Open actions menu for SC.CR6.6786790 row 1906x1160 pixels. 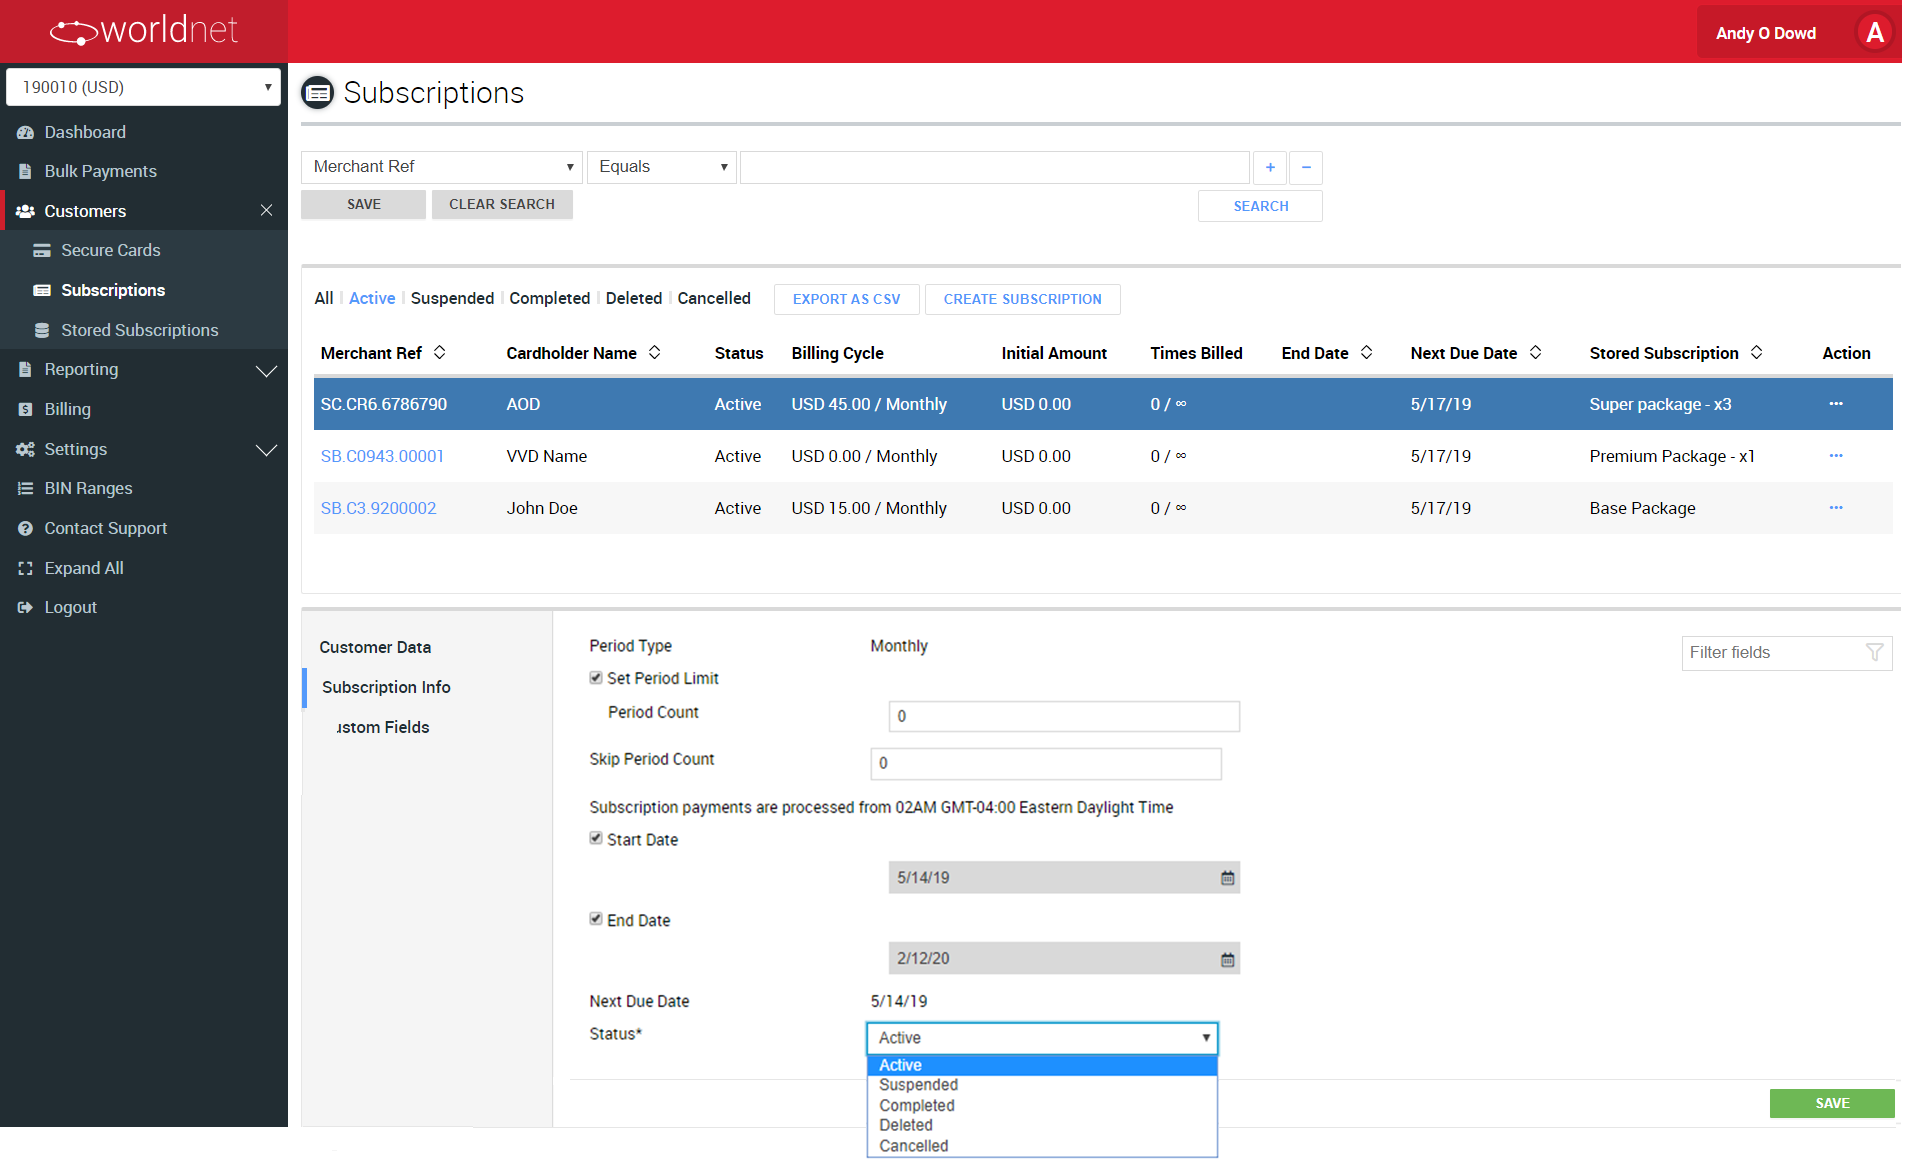(x=1836, y=404)
